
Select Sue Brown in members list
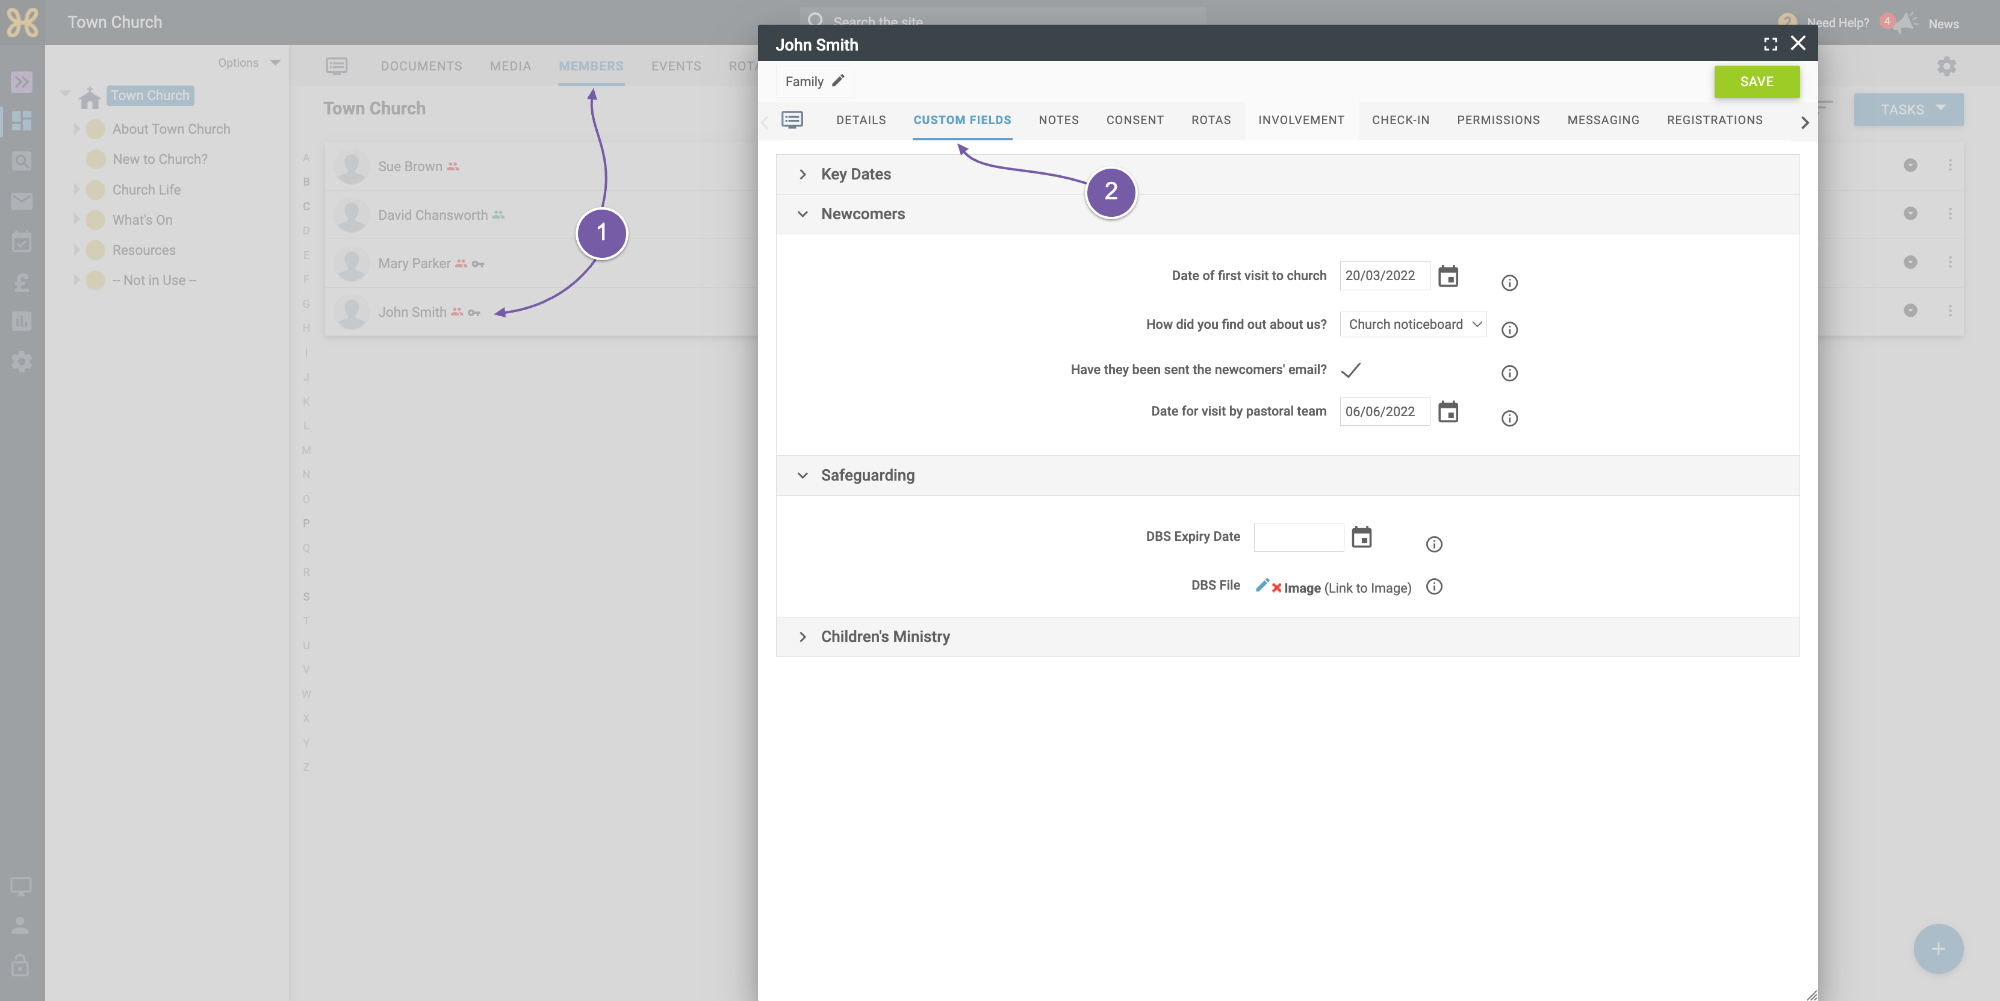click(x=410, y=166)
